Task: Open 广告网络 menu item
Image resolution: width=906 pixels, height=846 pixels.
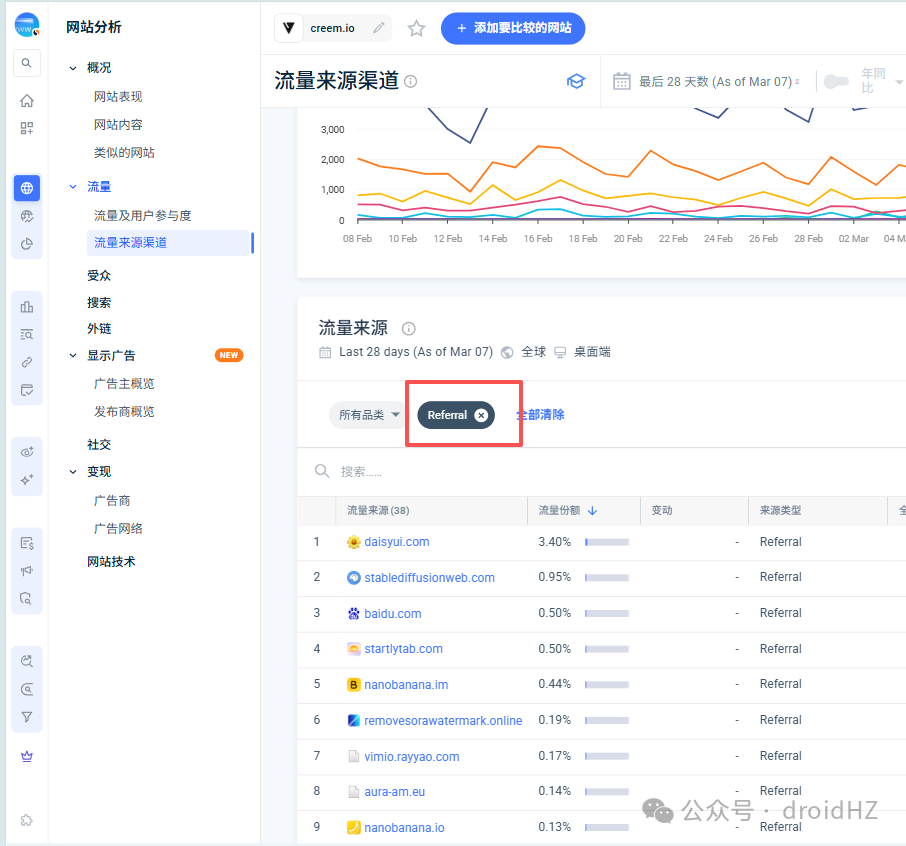Action: (118, 528)
